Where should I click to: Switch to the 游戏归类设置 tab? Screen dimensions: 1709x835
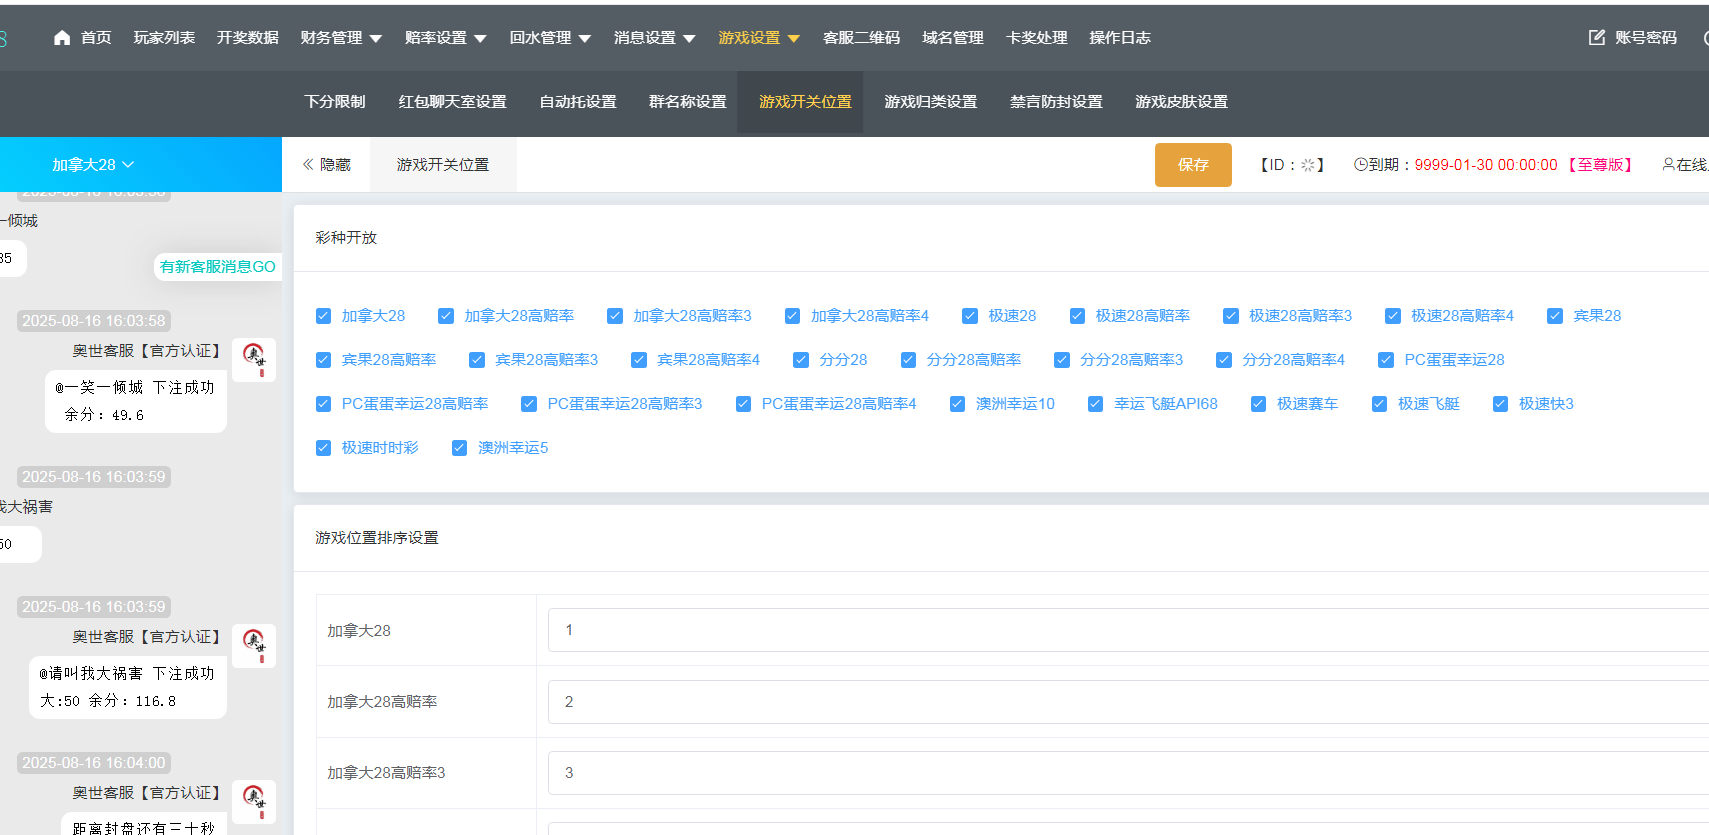(930, 102)
